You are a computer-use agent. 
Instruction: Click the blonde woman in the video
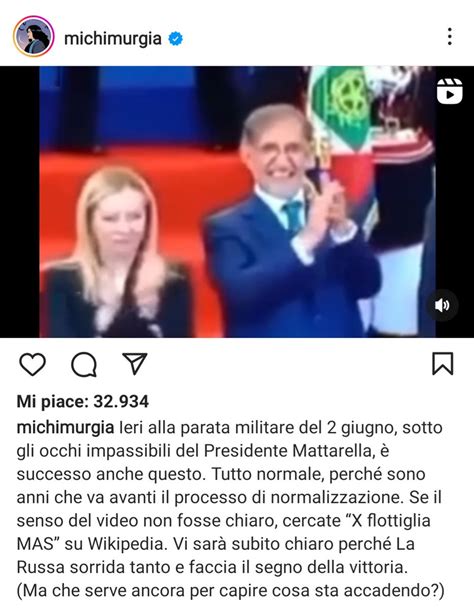click(x=117, y=252)
